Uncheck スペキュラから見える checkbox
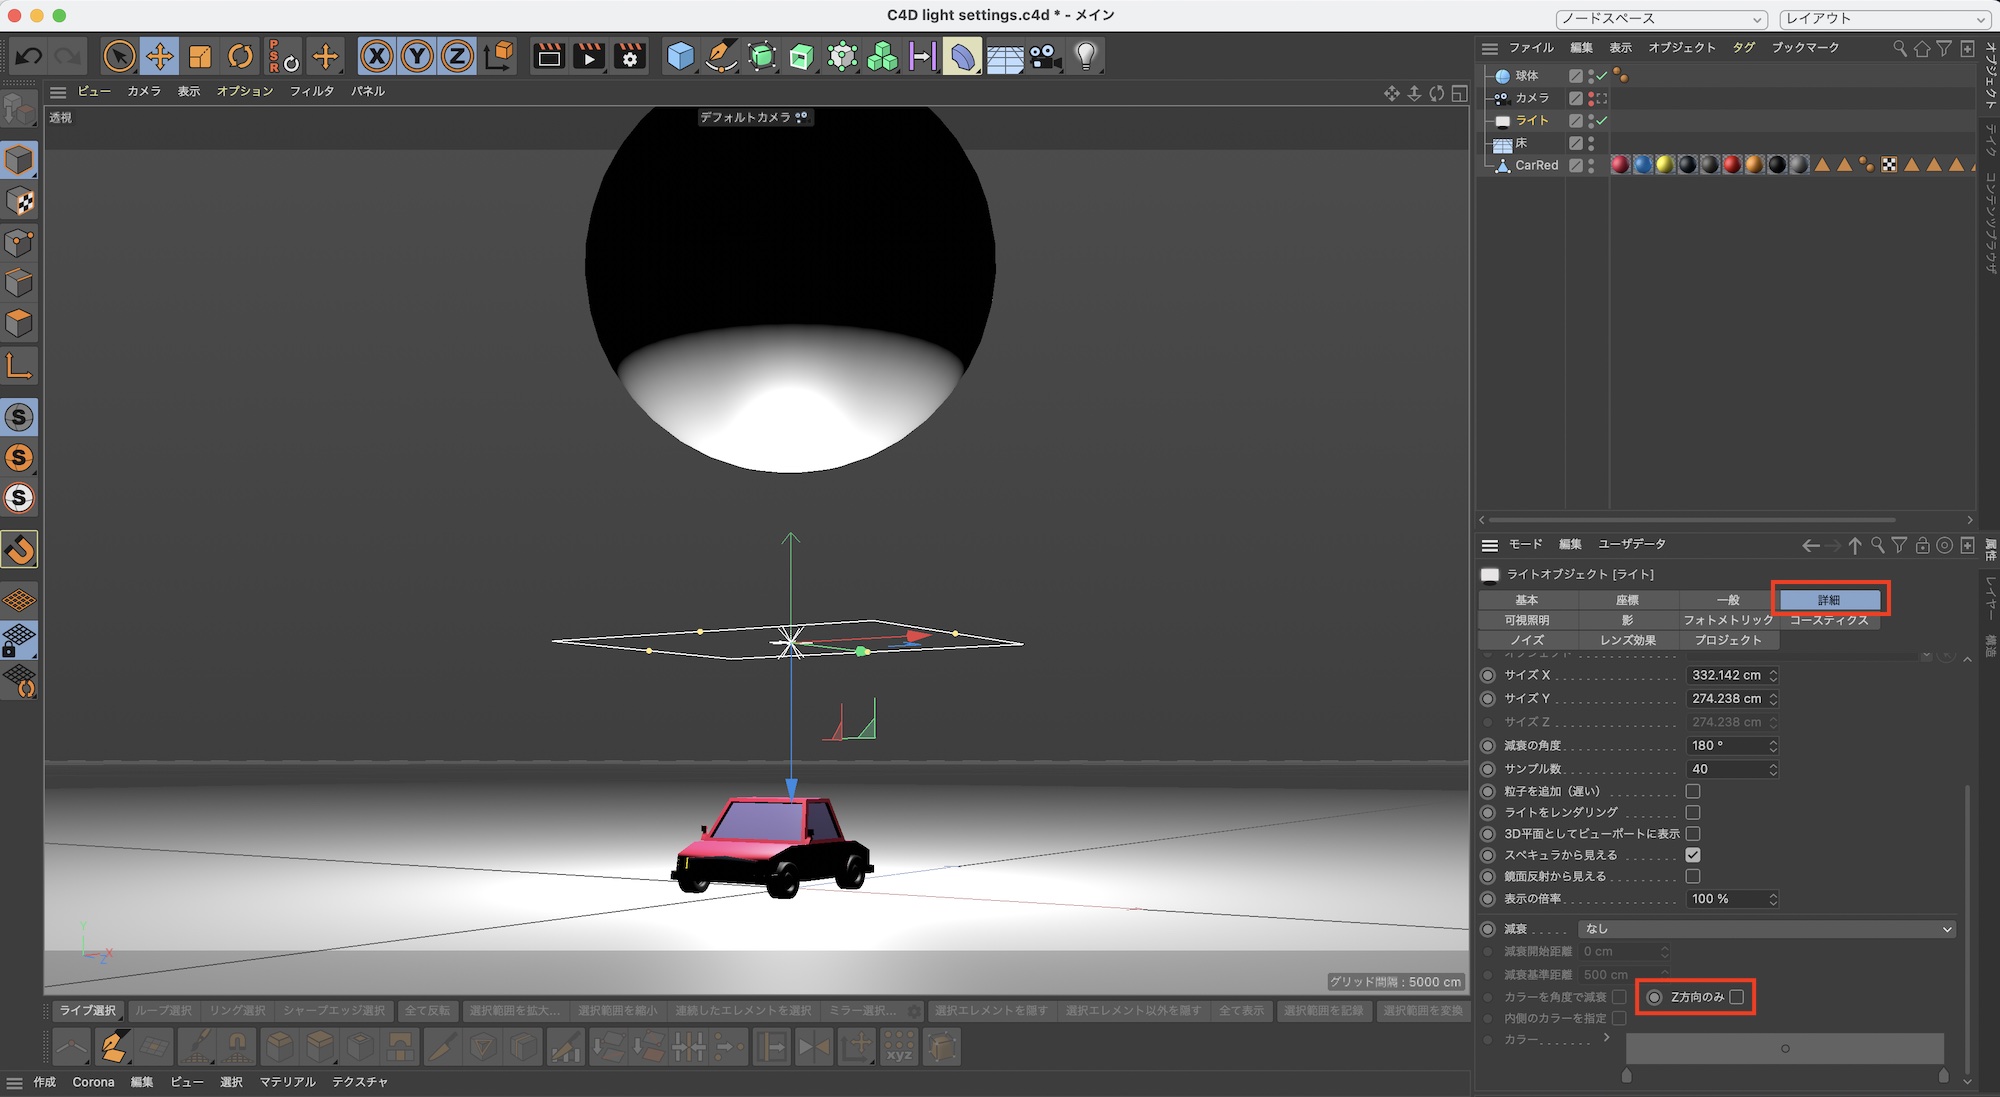 point(1693,855)
